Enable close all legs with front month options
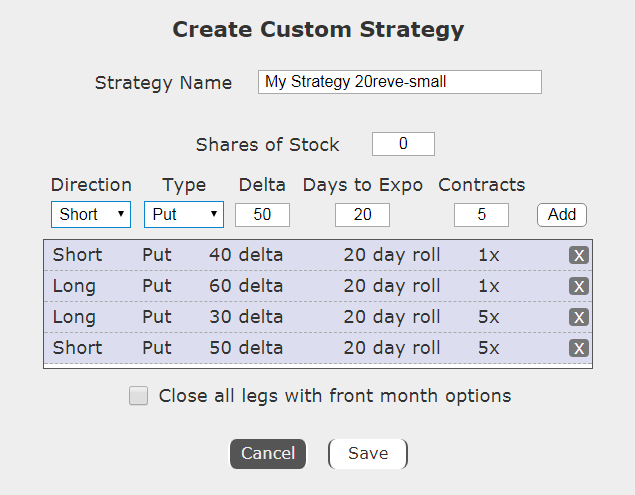This screenshot has height=495, width=635. (139, 396)
